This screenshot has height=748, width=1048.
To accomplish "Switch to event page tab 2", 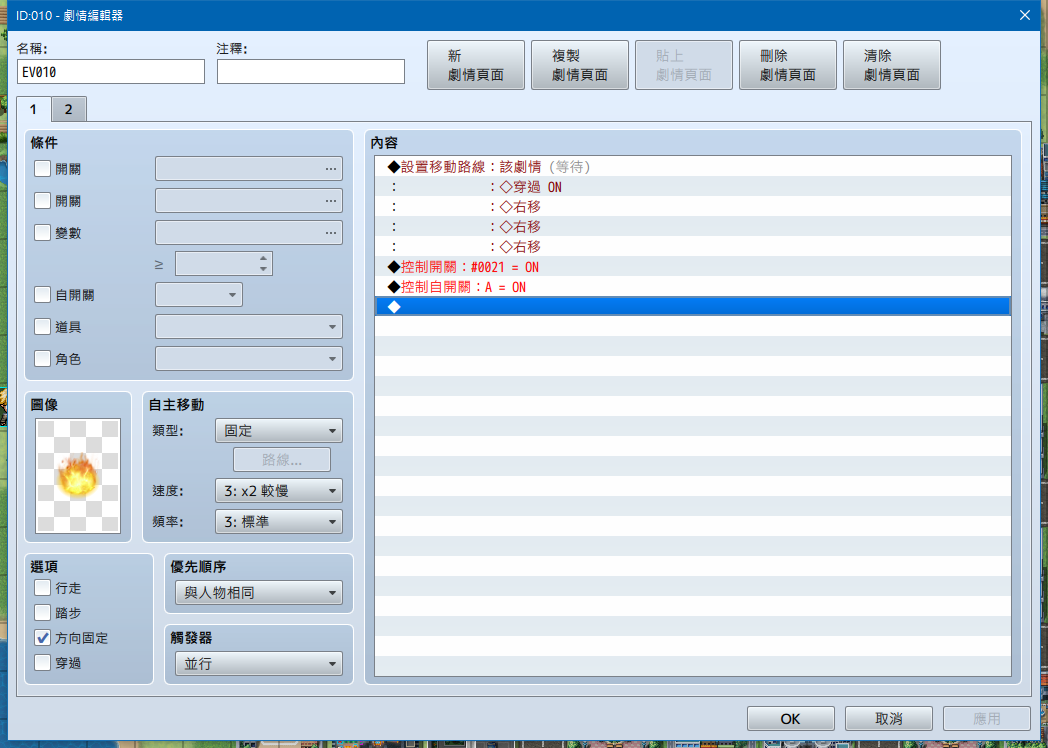I will [68, 110].
